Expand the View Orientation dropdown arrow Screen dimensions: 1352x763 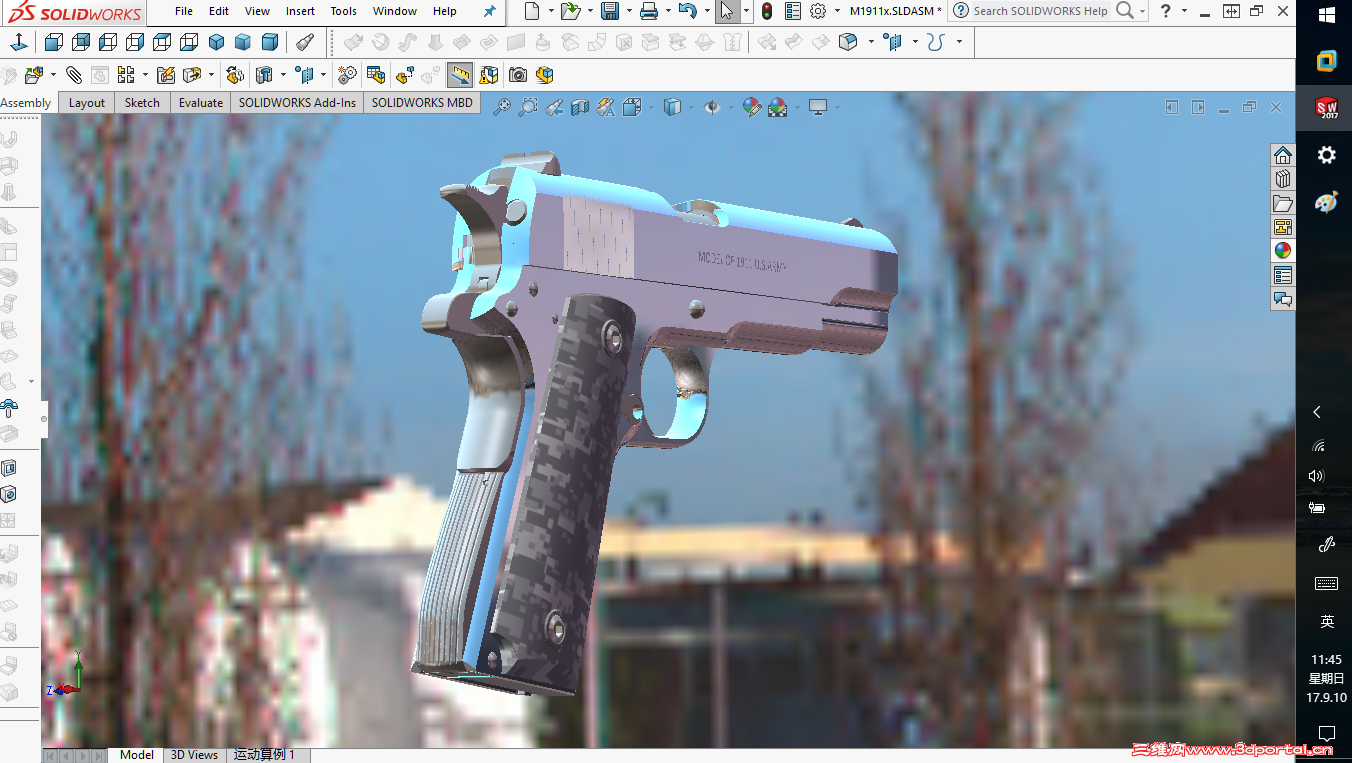tap(651, 107)
